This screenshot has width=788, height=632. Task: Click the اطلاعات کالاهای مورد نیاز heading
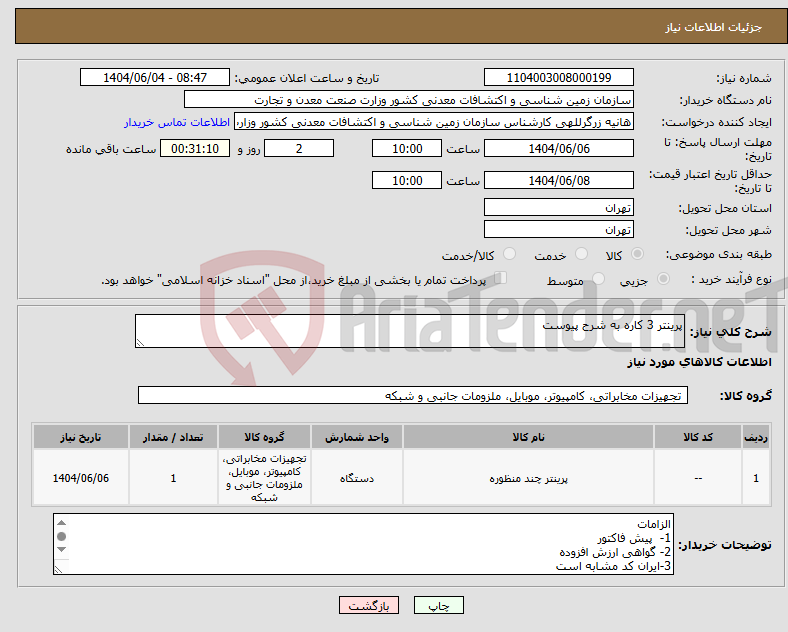click(x=699, y=362)
